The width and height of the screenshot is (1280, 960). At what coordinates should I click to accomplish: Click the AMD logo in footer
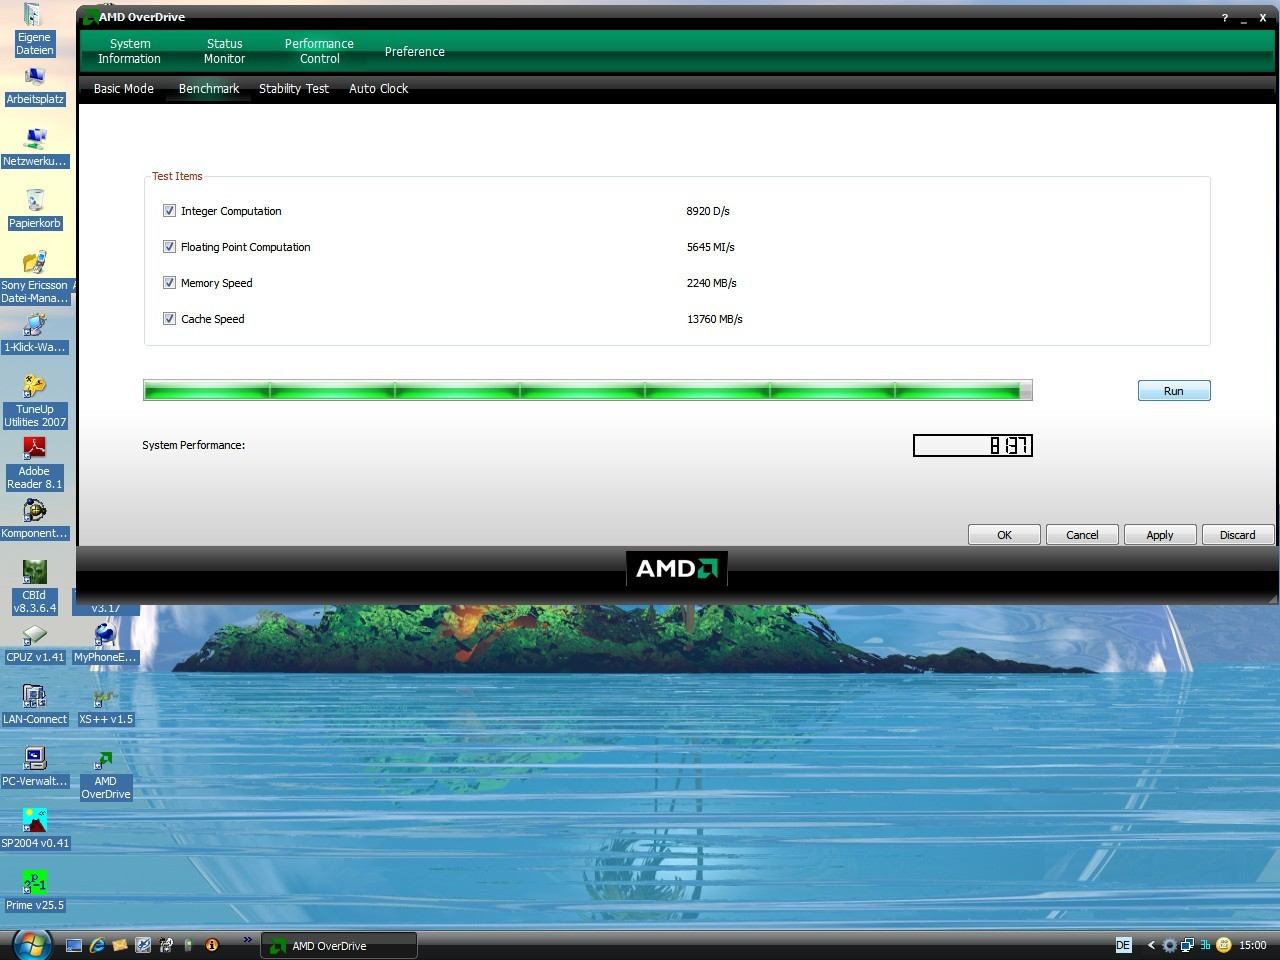tap(677, 569)
